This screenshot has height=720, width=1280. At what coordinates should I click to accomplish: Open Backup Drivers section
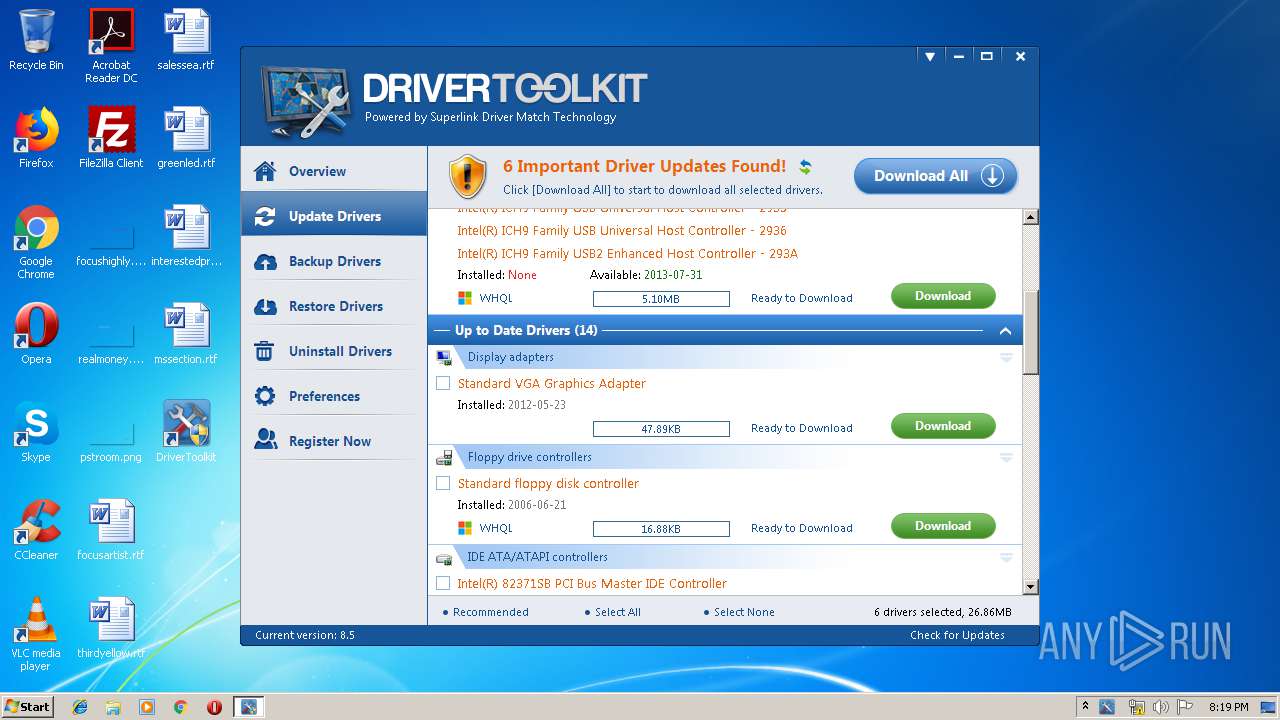tap(334, 261)
